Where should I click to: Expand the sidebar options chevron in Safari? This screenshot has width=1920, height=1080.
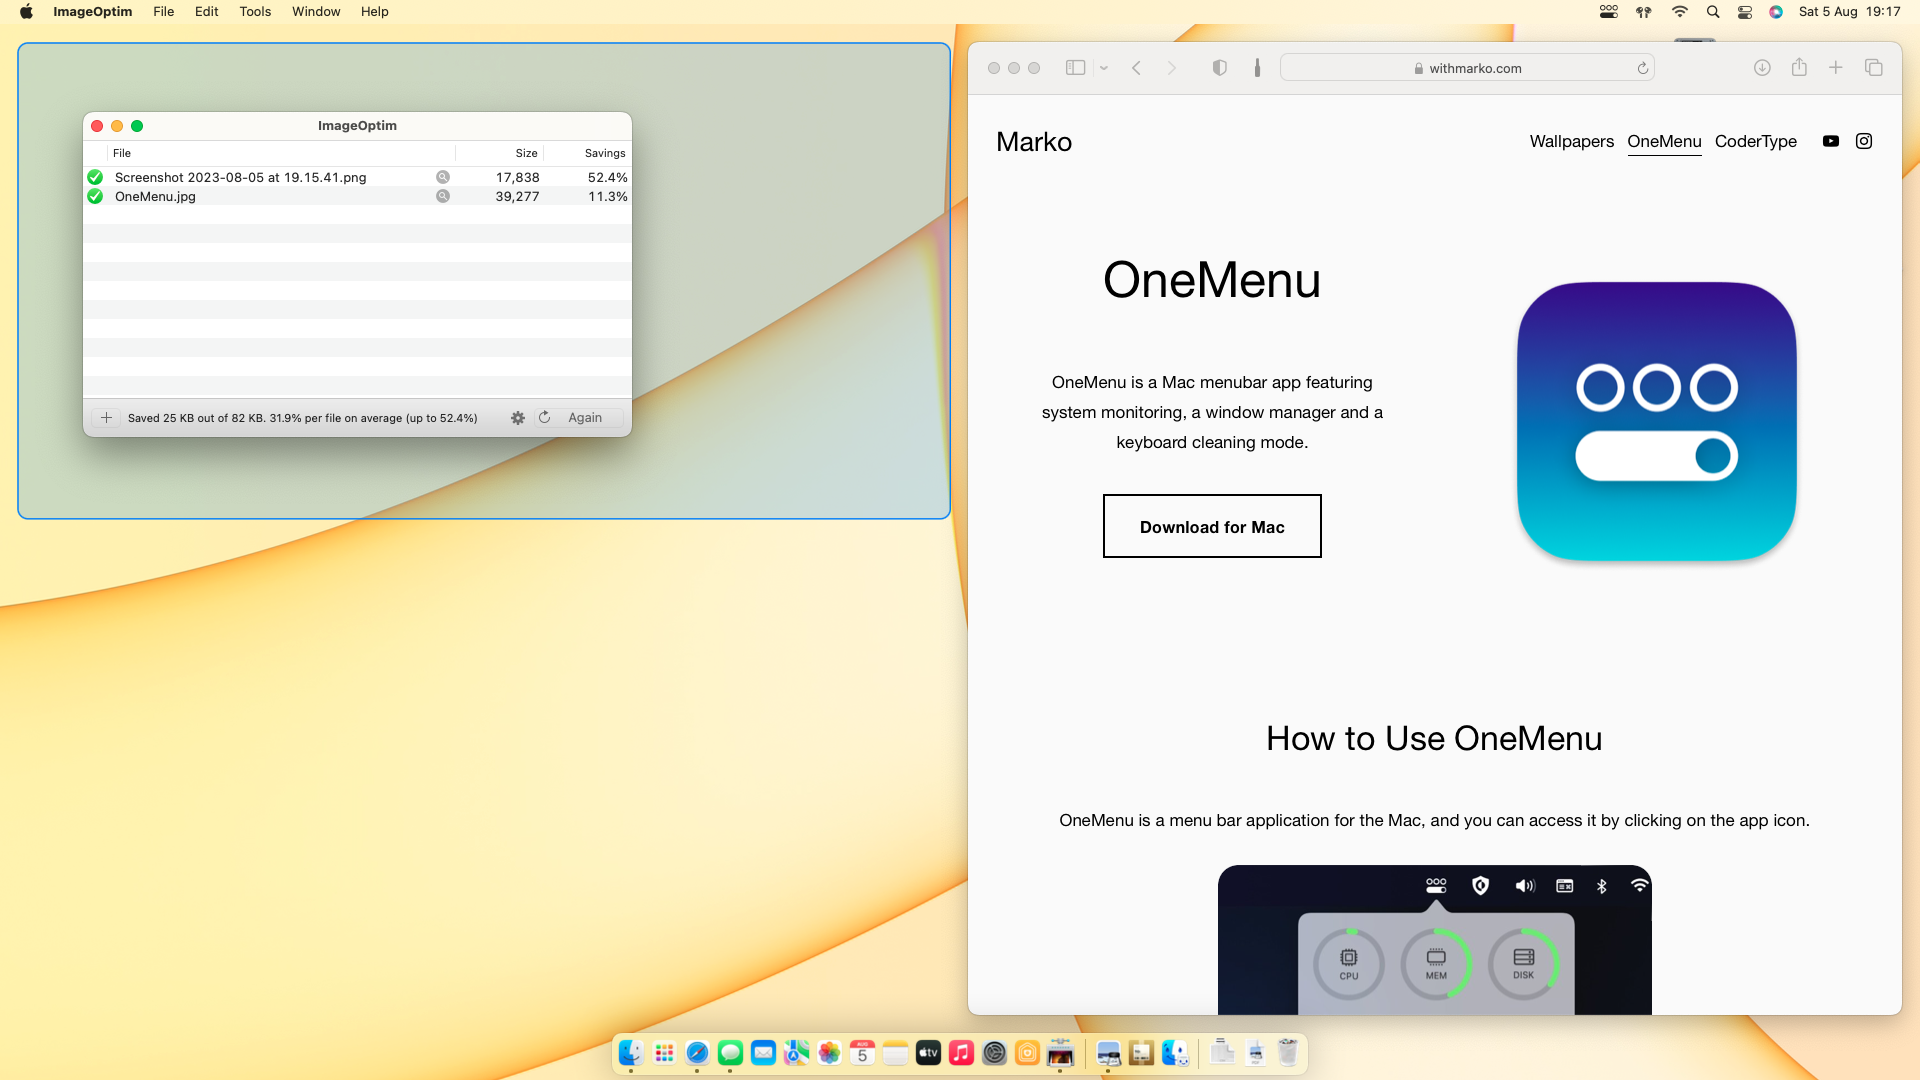tap(1103, 67)
